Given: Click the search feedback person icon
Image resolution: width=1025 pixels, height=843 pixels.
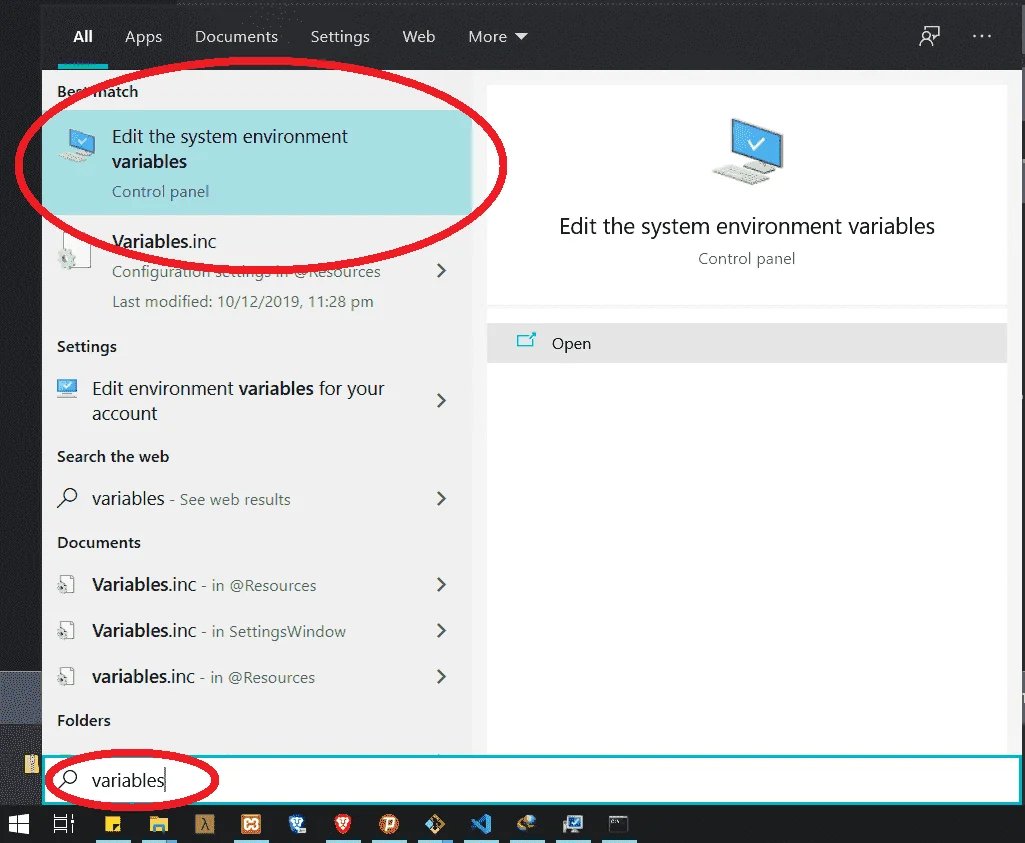Looking at the screenshot, I should pyautogui.click(x=929, y=37).
